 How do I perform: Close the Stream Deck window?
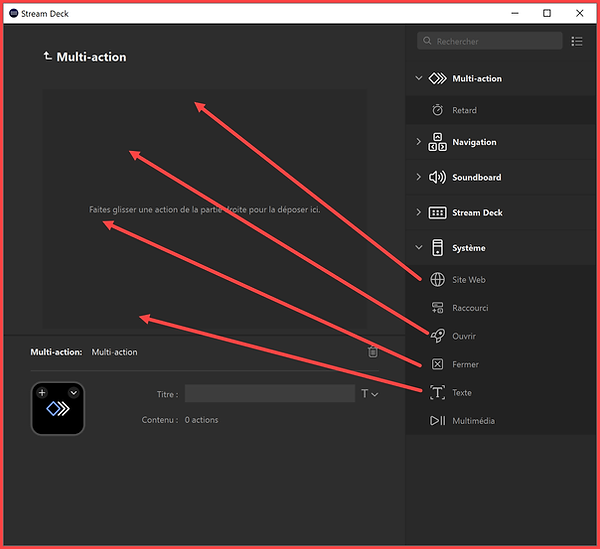click(x=579, y=13)
